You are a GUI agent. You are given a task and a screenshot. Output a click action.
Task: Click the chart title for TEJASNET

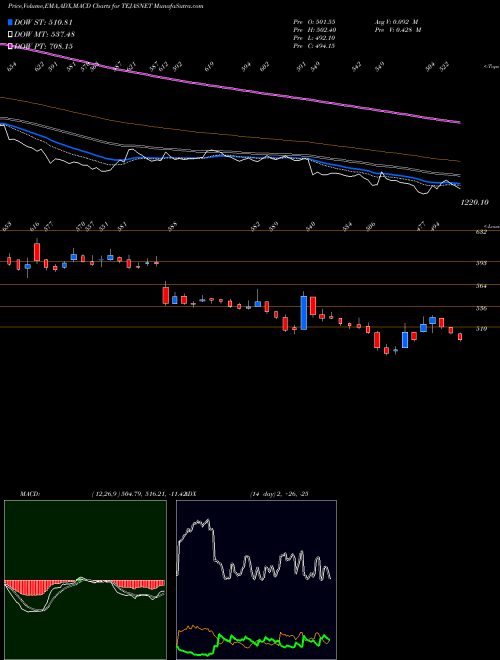[105, 6]
